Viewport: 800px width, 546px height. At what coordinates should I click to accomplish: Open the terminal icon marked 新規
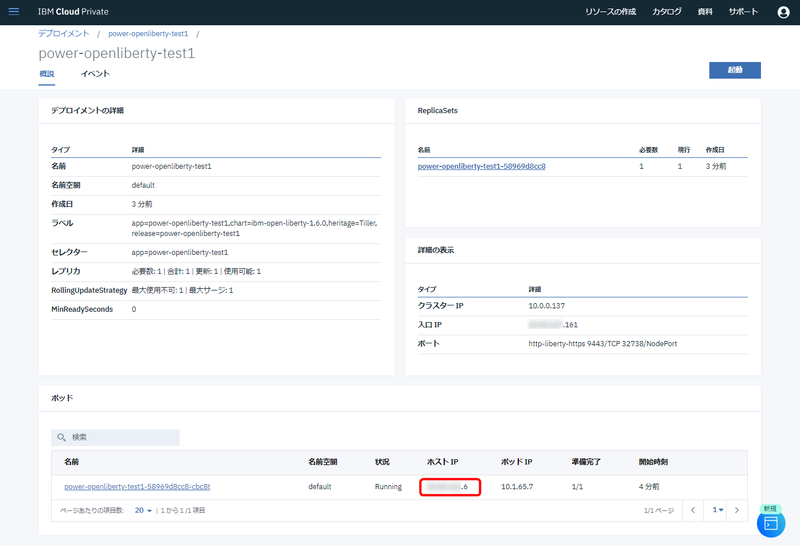pyautogui.click(x=771, y=523)
